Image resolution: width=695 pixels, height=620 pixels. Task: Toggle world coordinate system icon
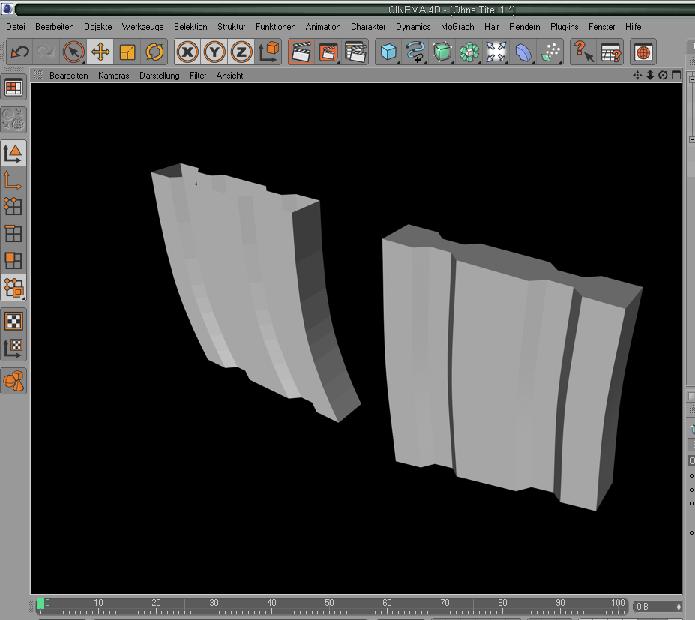pyautogui.click(x=269, y=52)
